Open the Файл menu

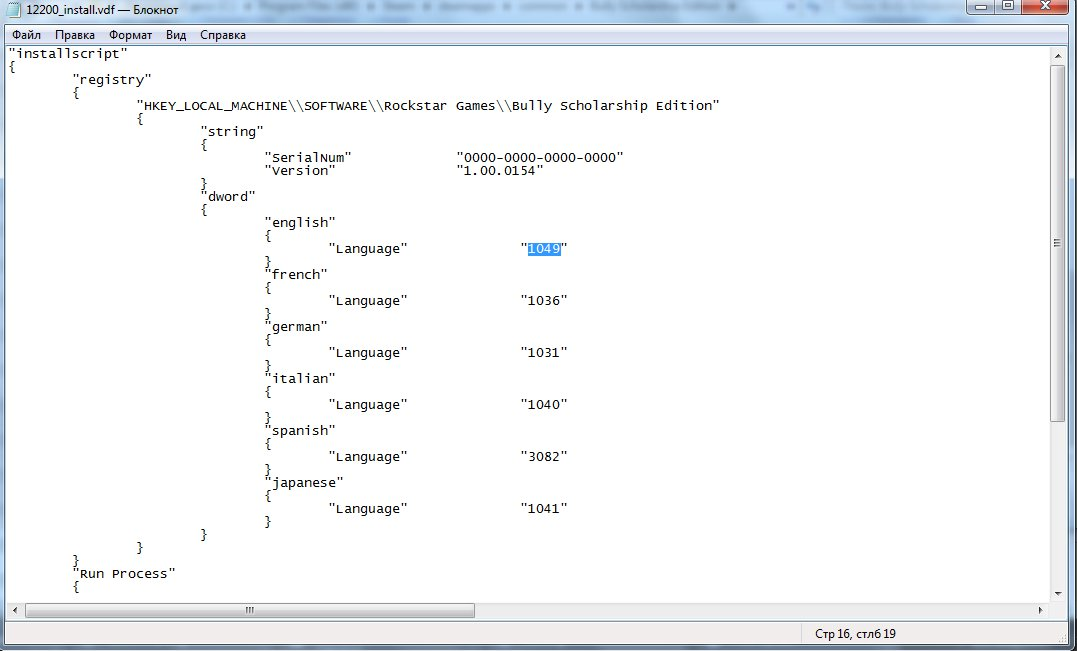(26, 35)
